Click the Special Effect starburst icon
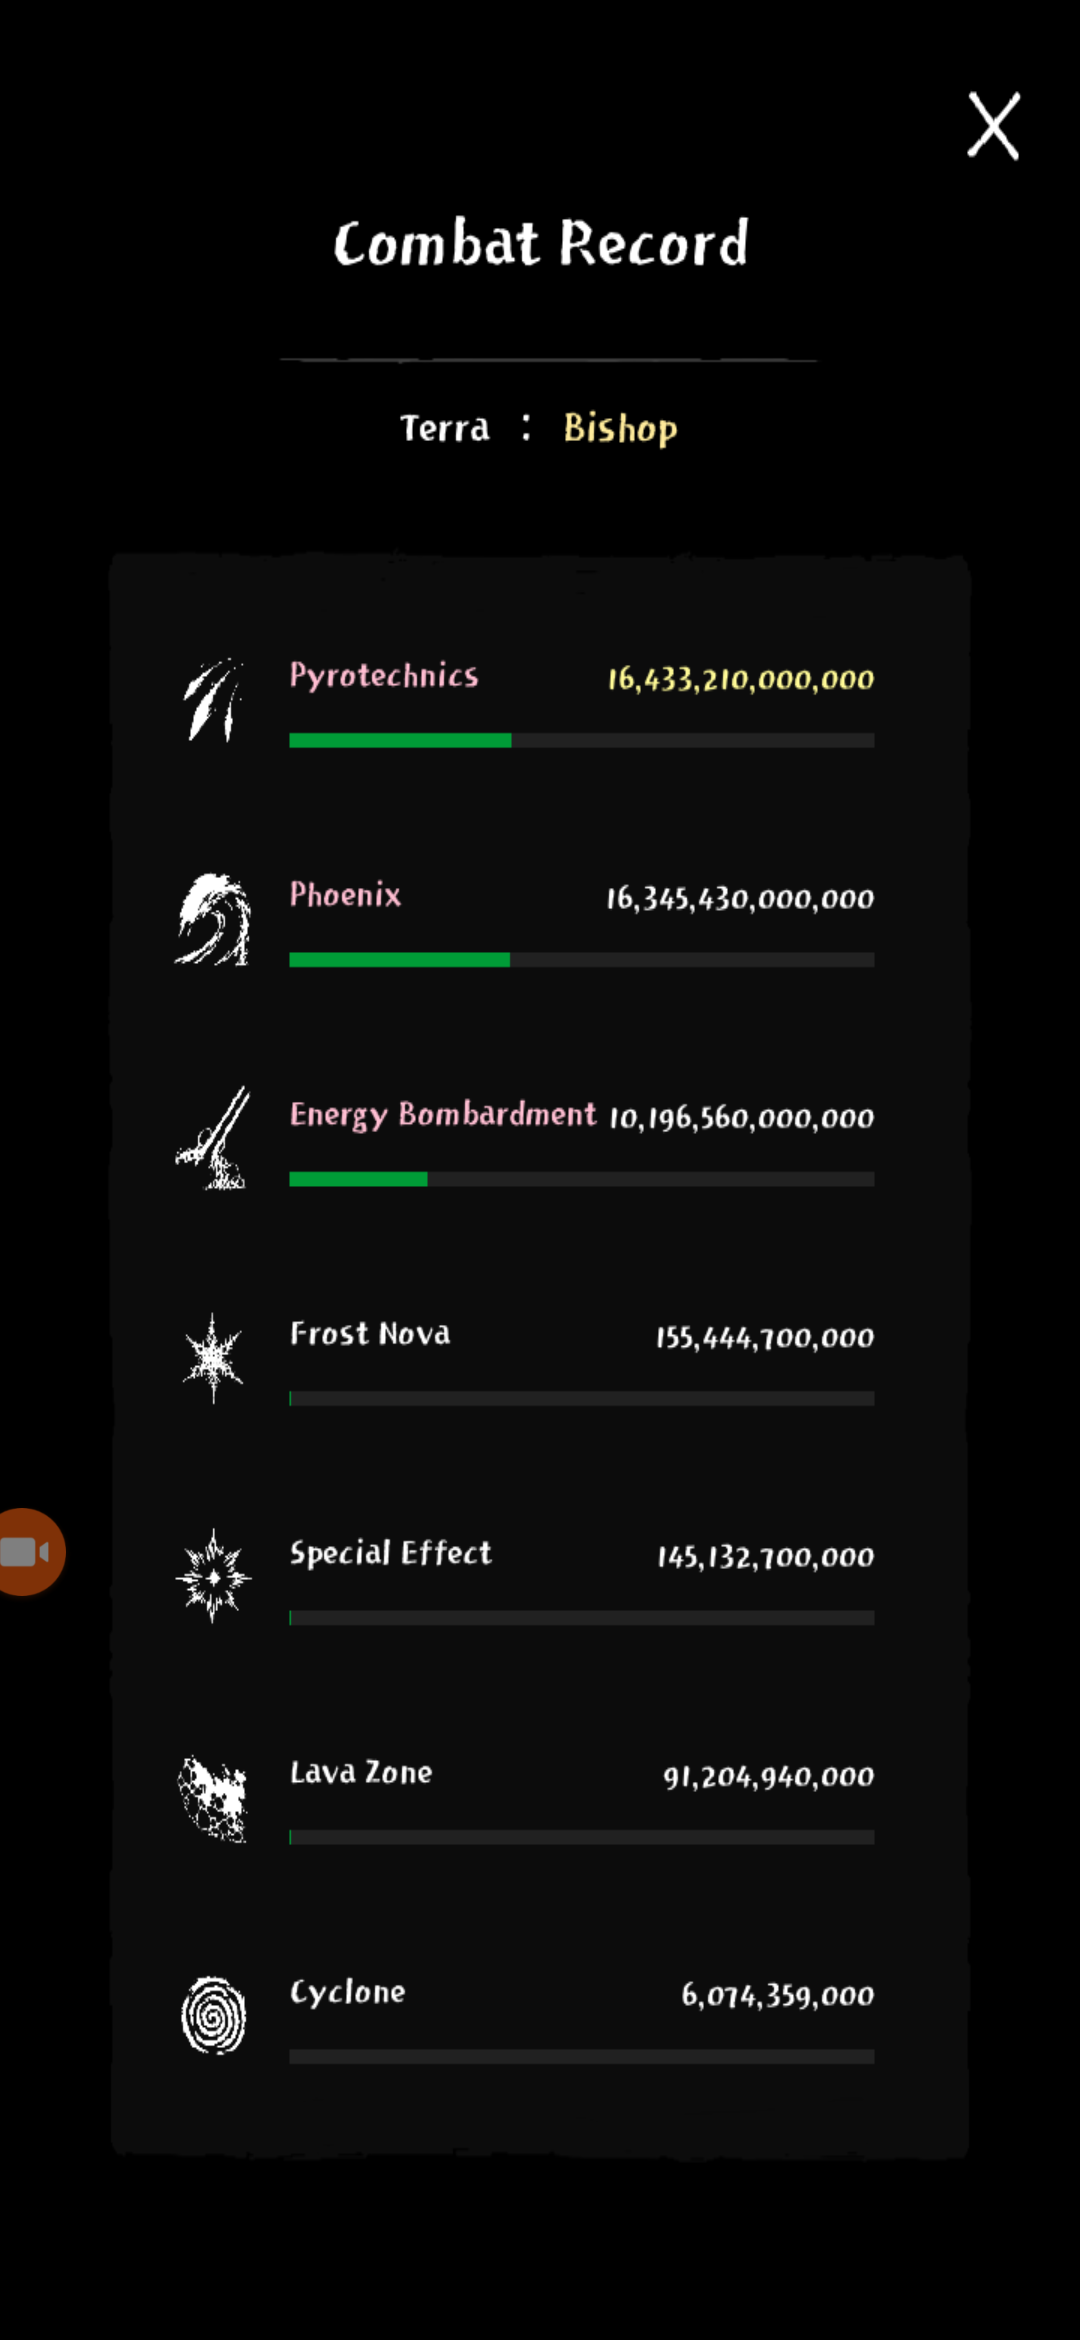This screenshot has width=1080, height=2340. (213, 1577)
